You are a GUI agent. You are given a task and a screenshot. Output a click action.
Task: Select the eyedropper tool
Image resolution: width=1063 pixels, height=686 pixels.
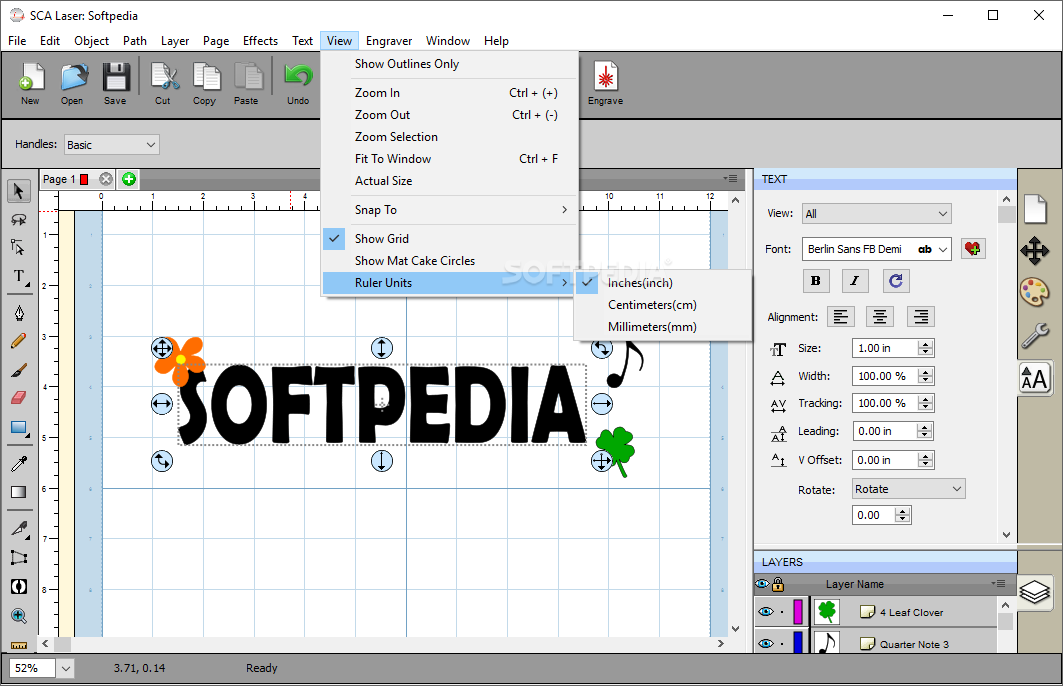(x=19, y=464)
